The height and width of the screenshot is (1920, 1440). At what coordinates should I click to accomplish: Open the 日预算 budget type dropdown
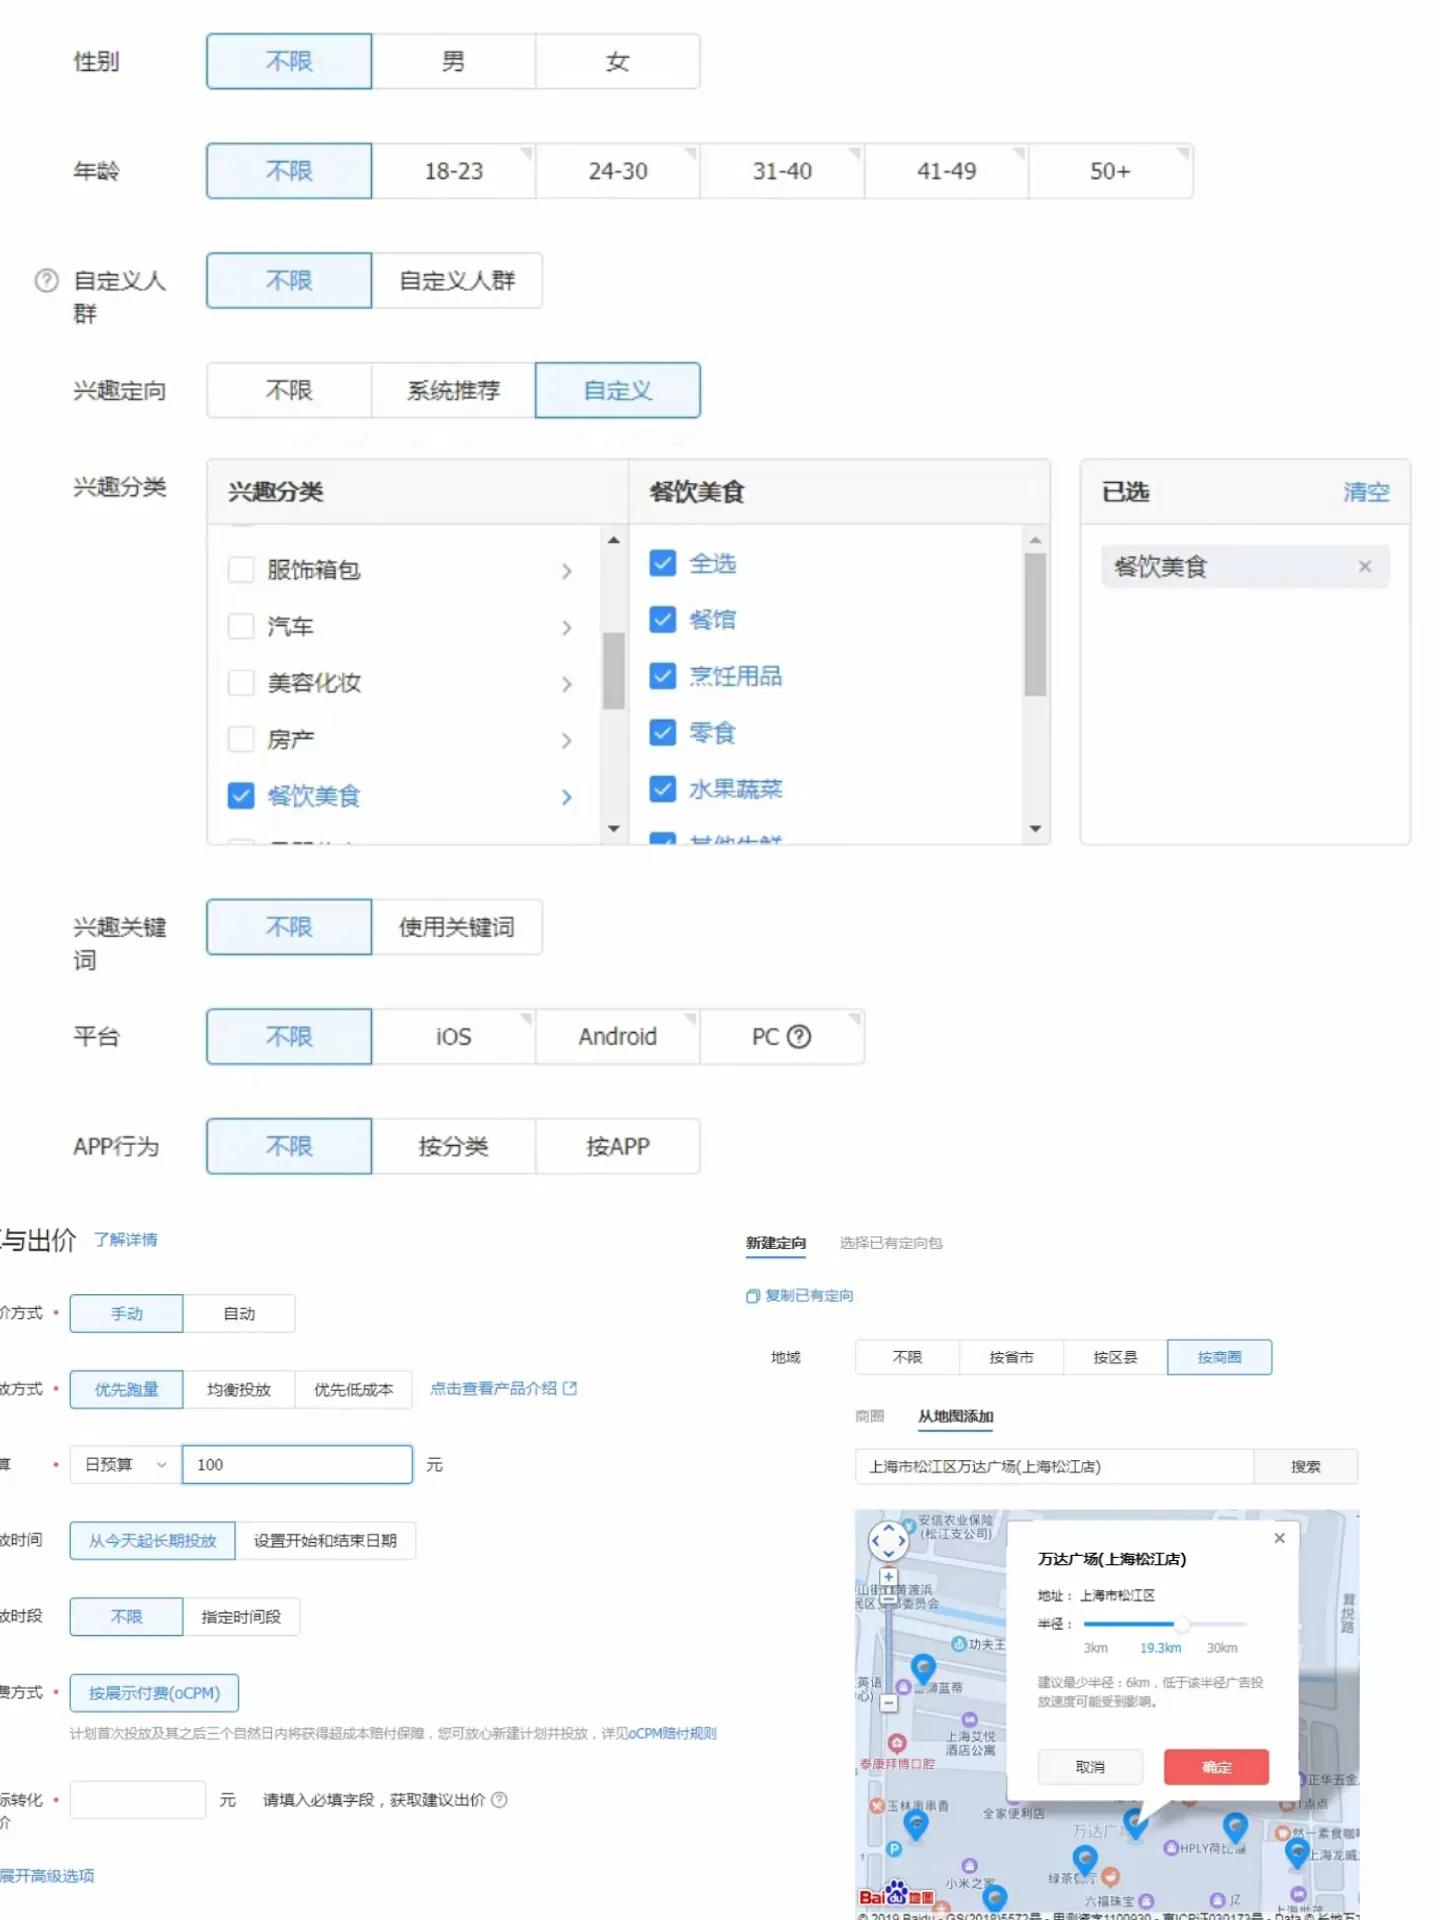click(126, 1465)
